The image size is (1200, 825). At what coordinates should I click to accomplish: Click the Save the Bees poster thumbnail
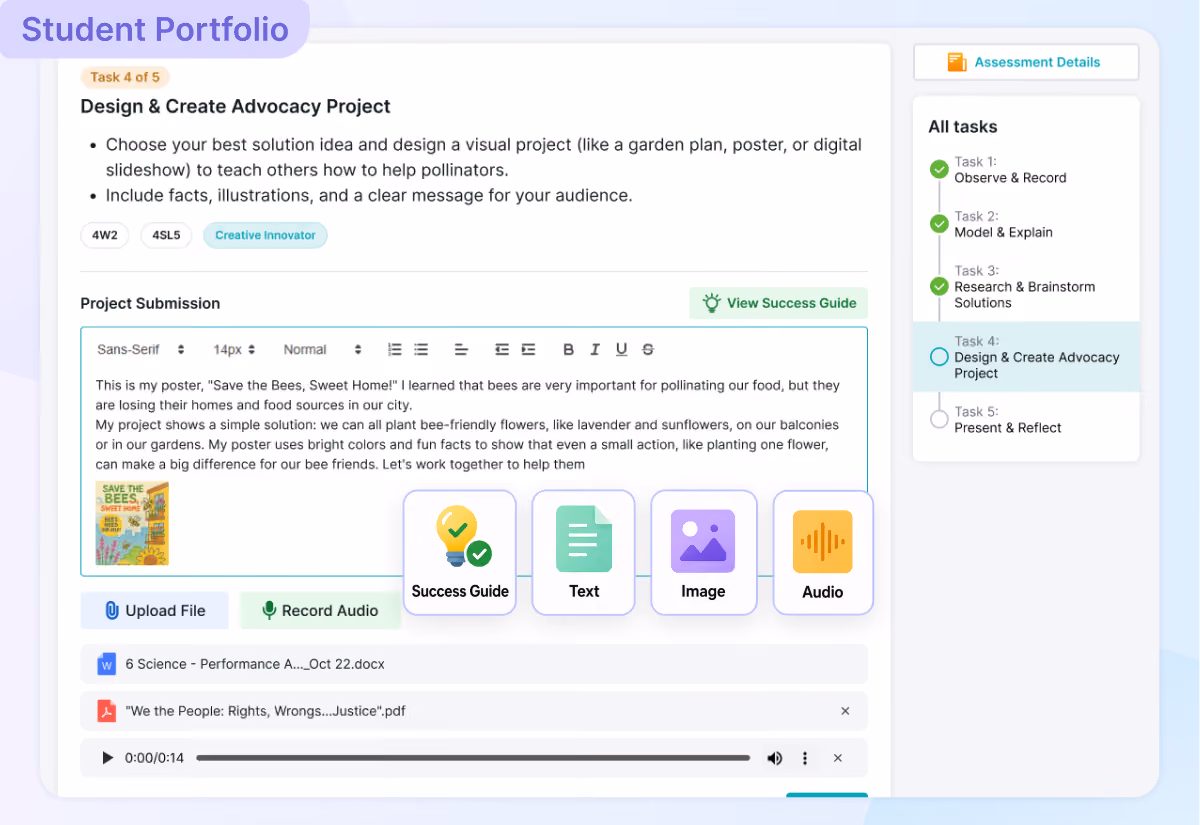tap(132, 523)
